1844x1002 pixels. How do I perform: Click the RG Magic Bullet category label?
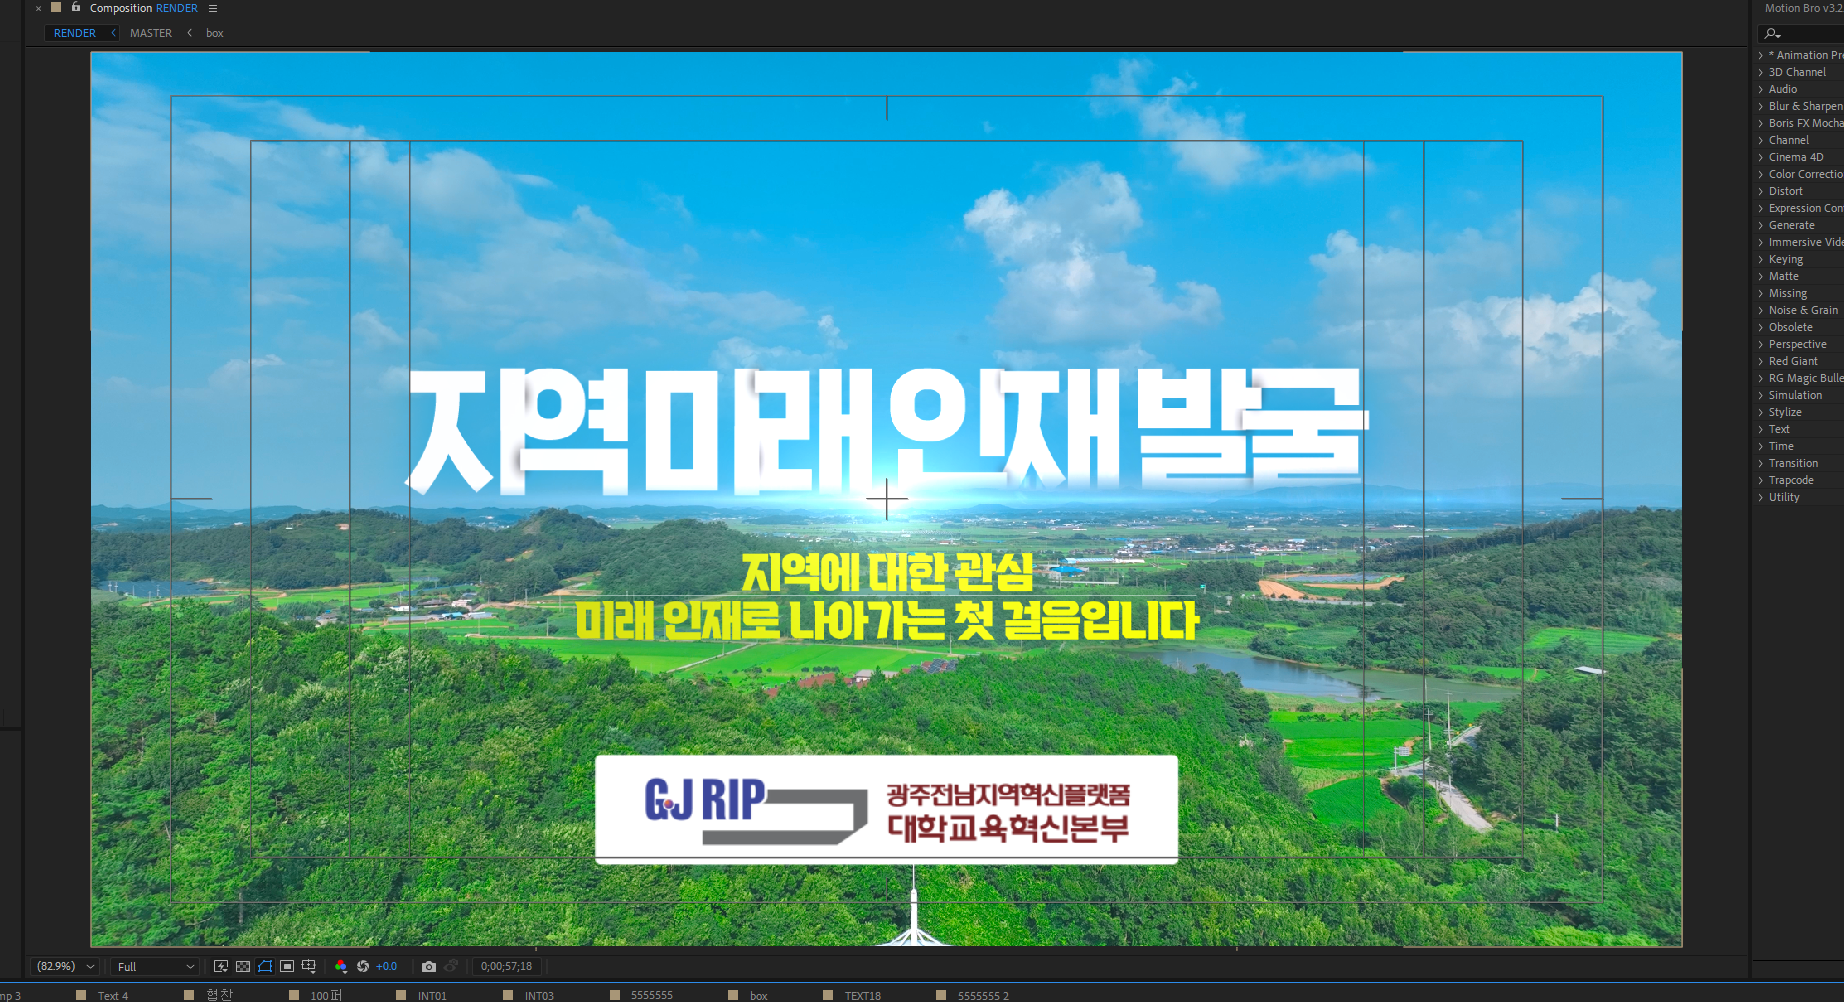[1806, 378]
